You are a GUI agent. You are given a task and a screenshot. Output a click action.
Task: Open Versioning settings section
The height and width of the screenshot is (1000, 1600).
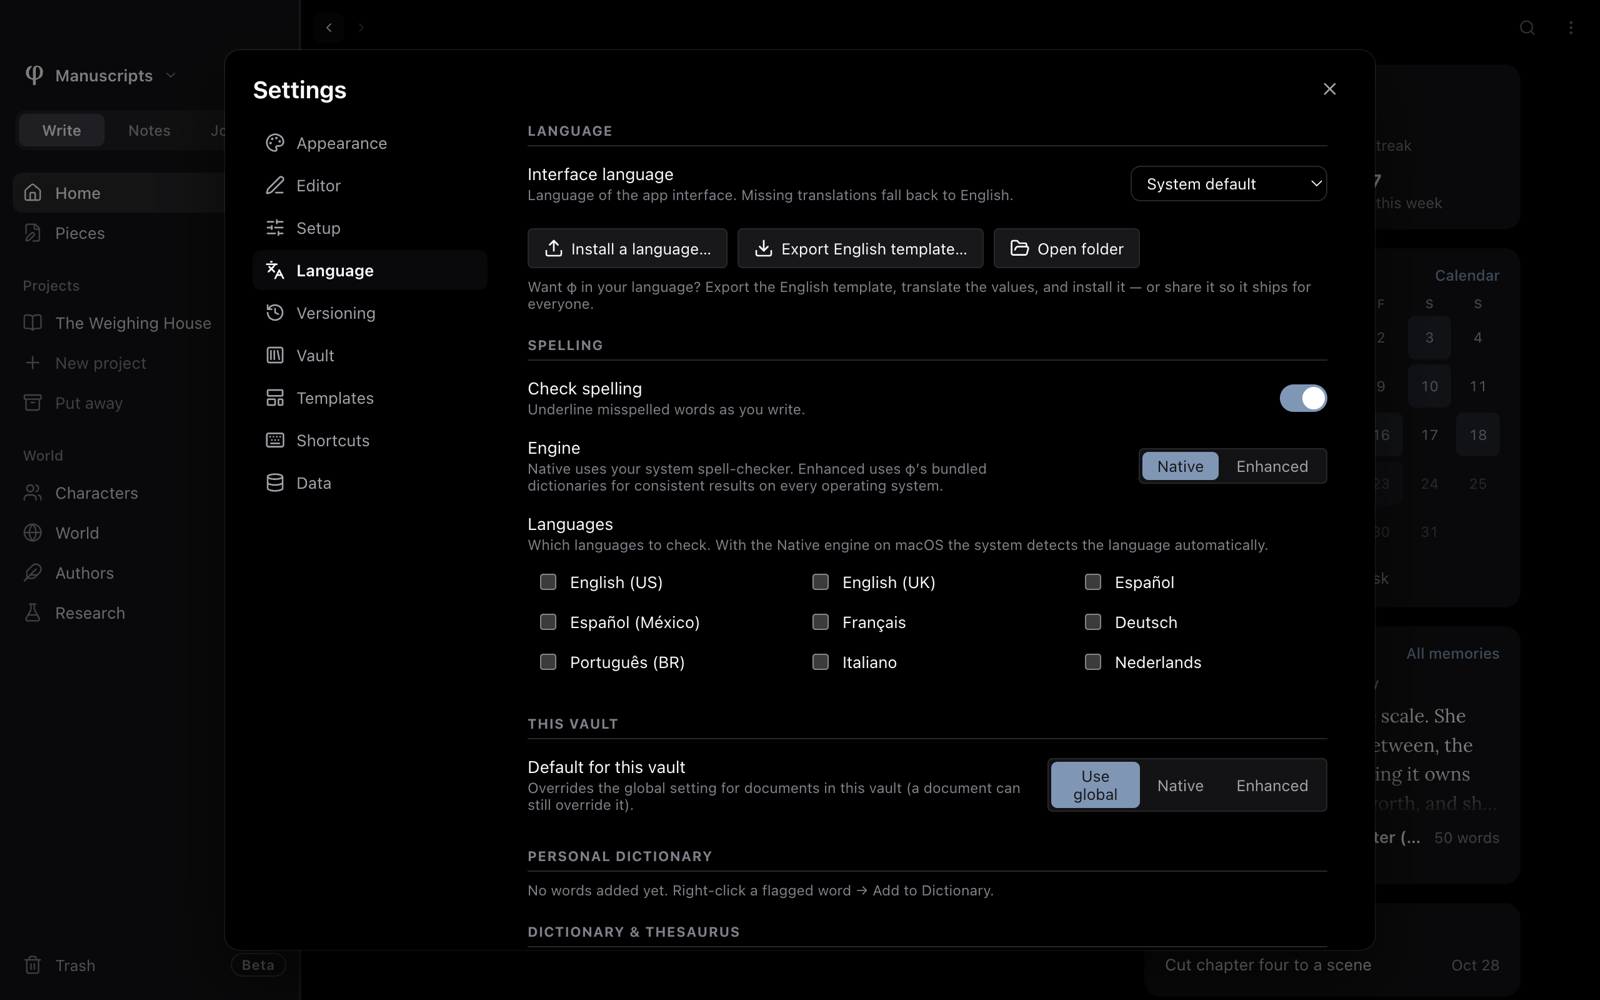pyautogui.click(x=370, y=313)
